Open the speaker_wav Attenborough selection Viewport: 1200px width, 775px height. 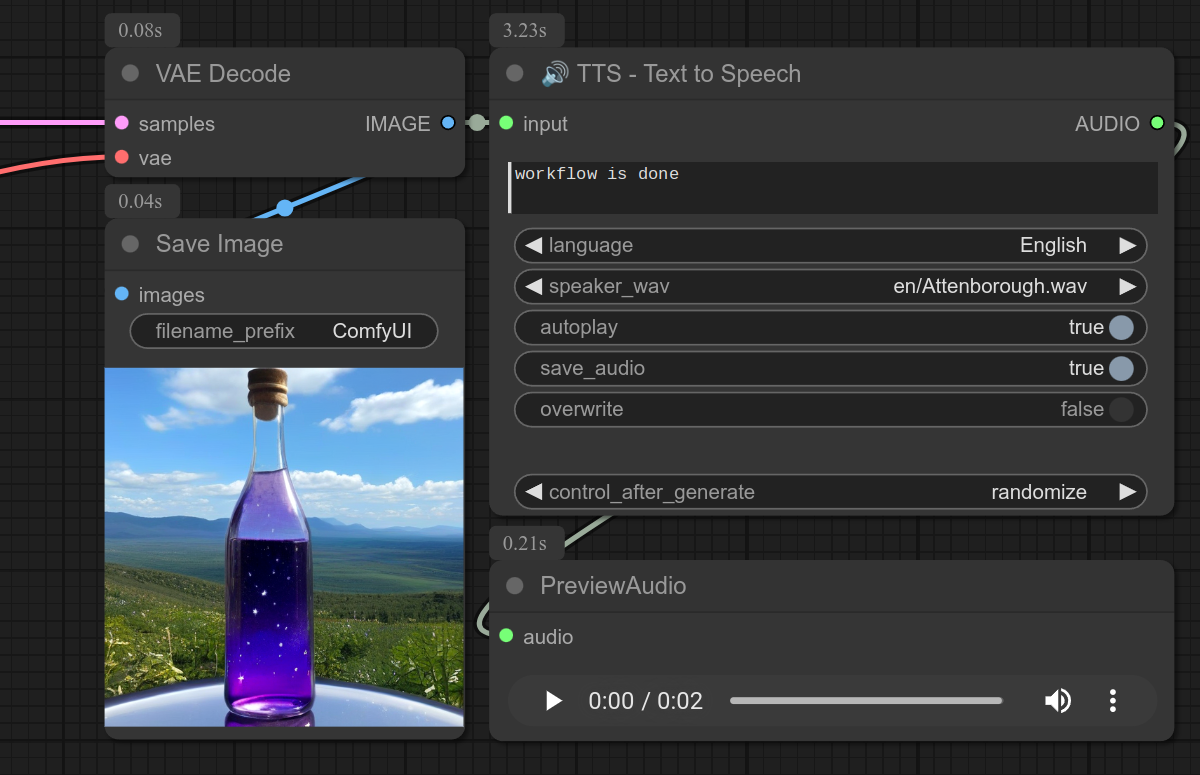pyautogui.click(x=990, y=287)
